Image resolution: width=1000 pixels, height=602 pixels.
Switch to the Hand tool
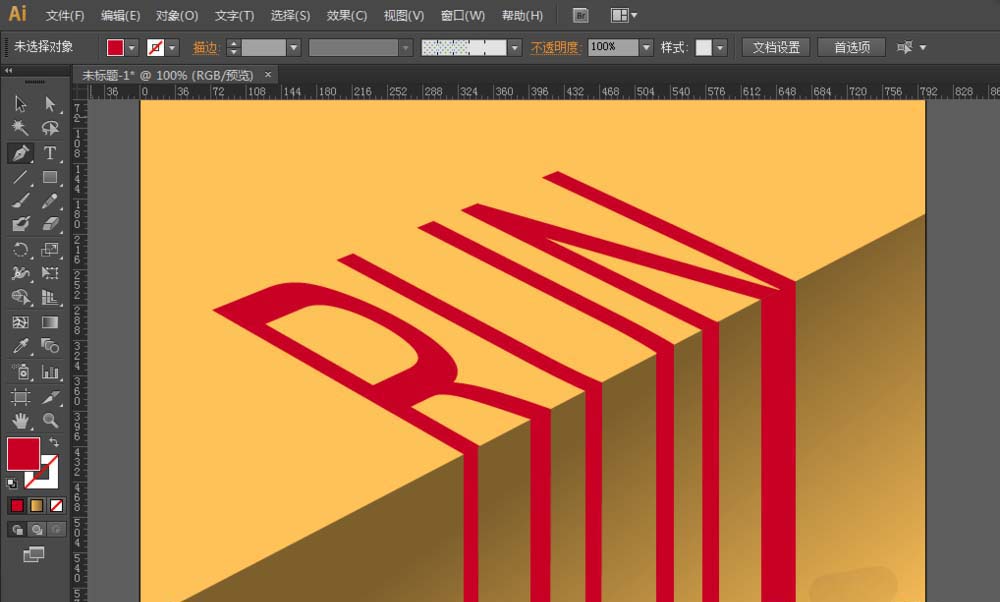click(20, 421)
